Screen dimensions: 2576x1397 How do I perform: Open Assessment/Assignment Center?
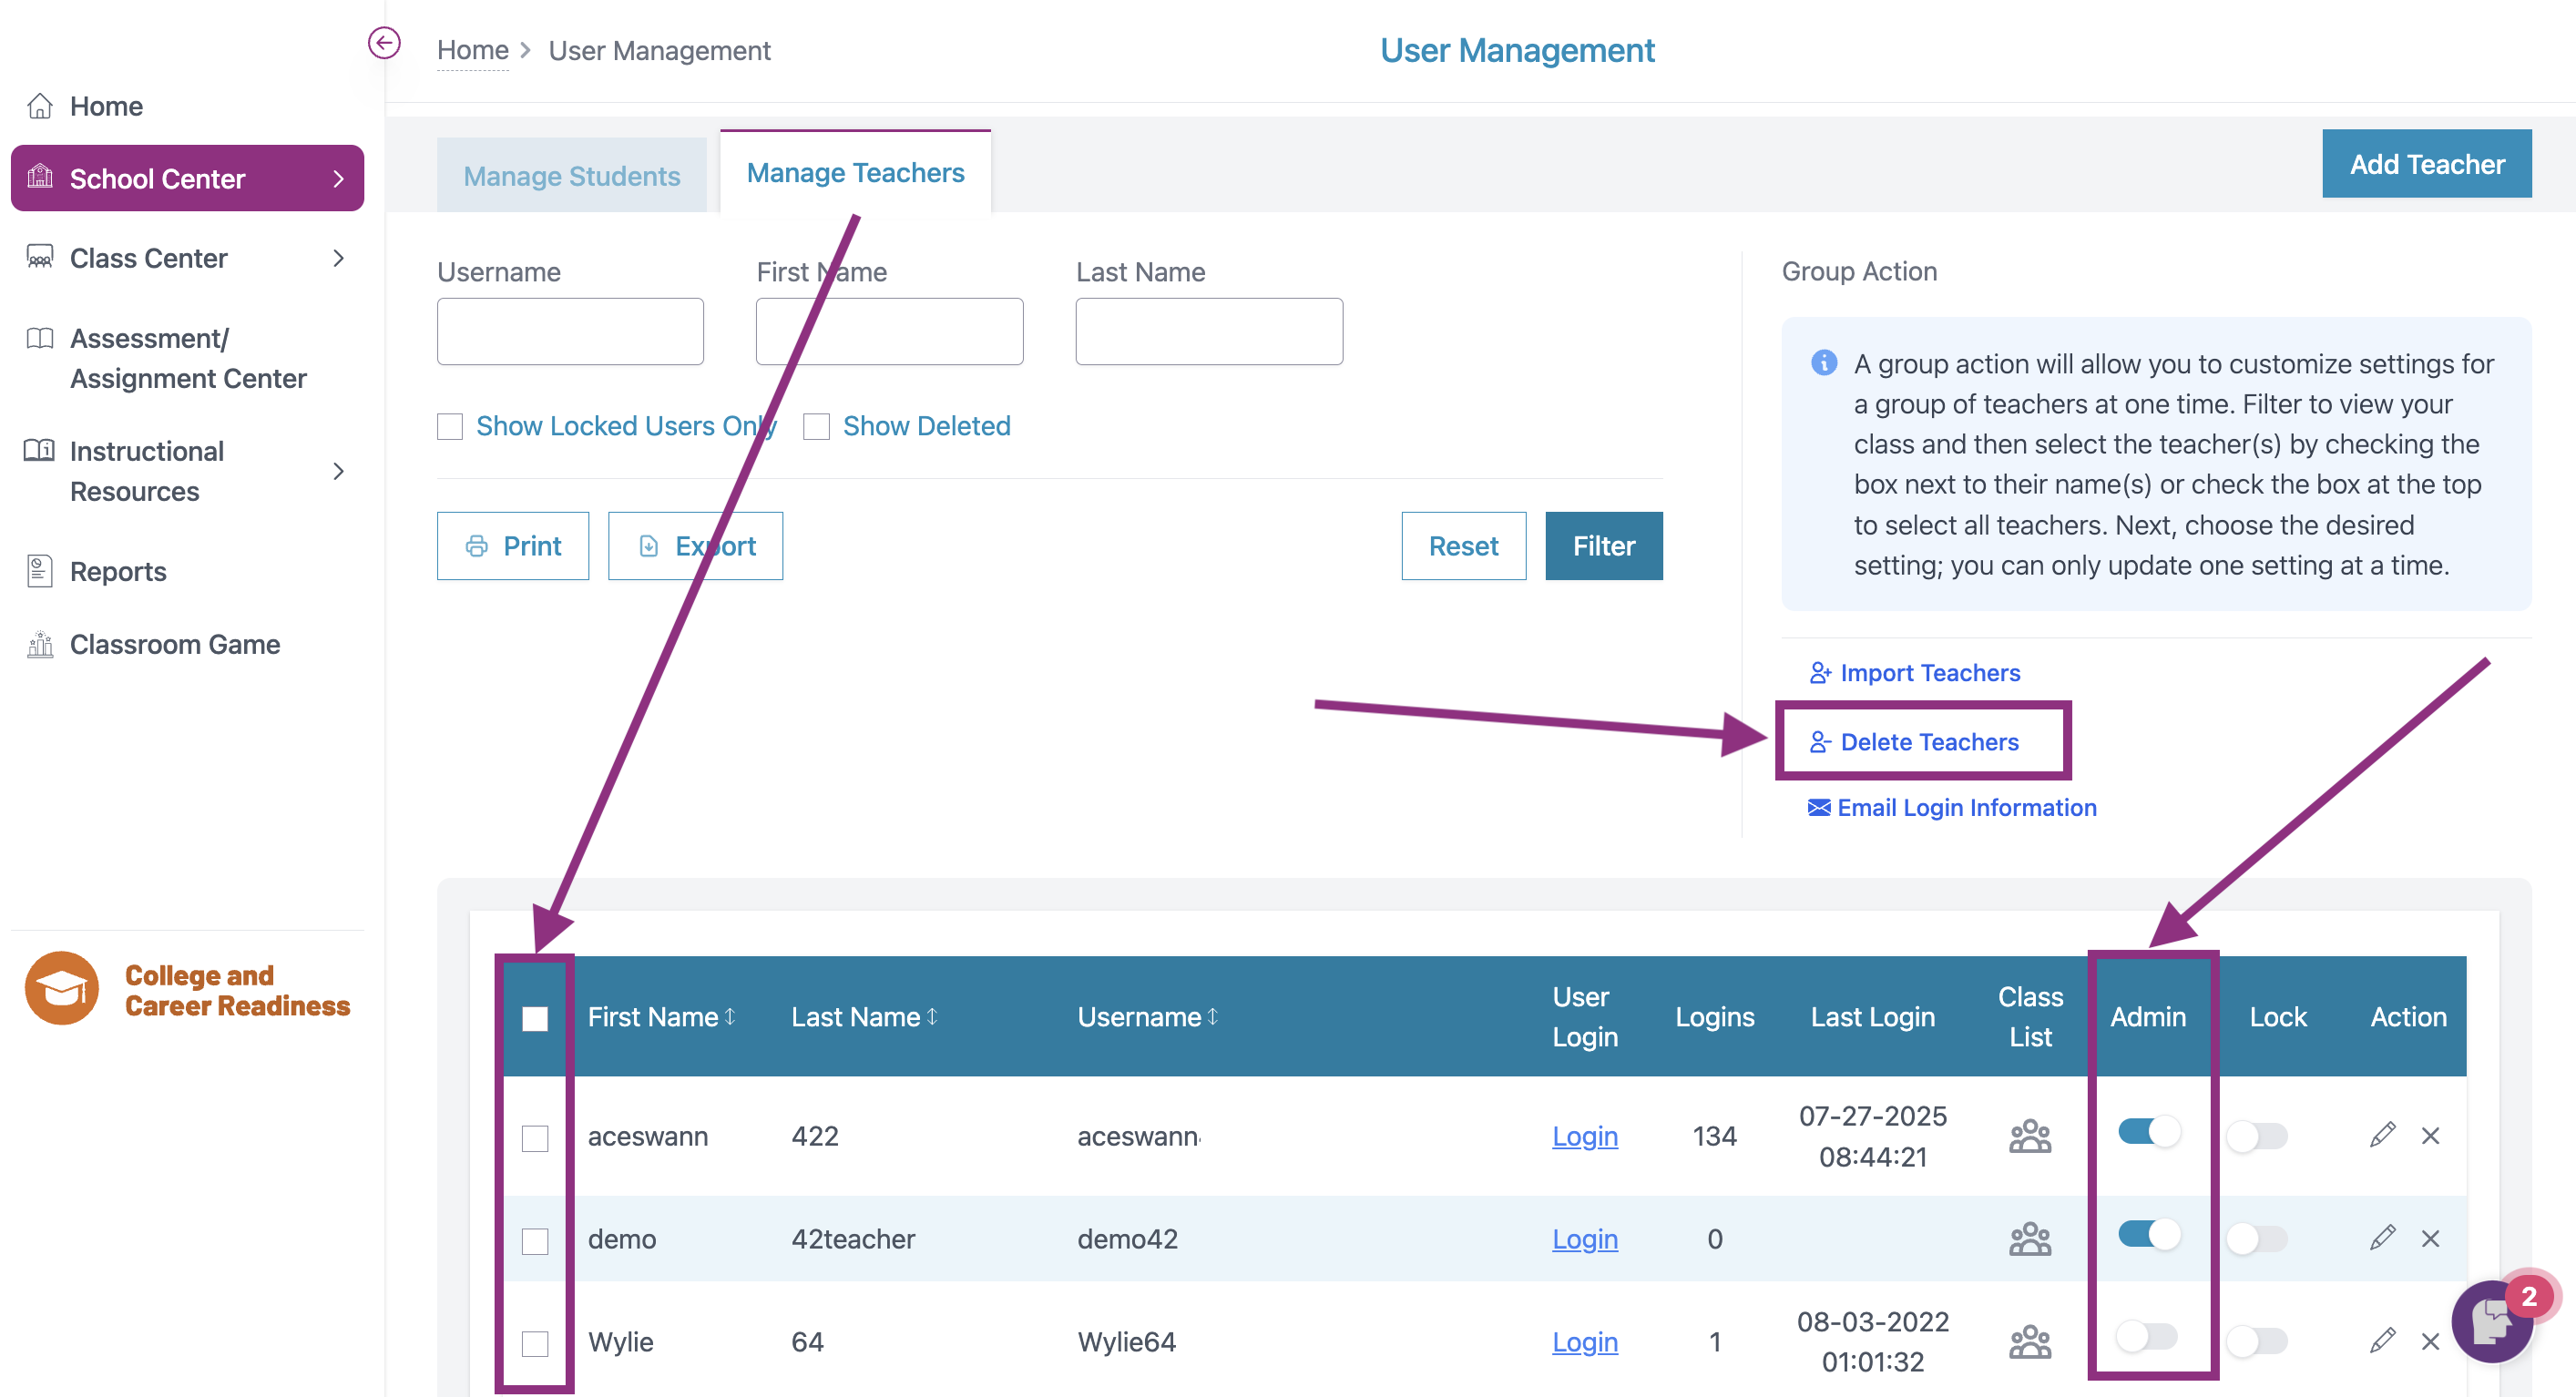187,358
